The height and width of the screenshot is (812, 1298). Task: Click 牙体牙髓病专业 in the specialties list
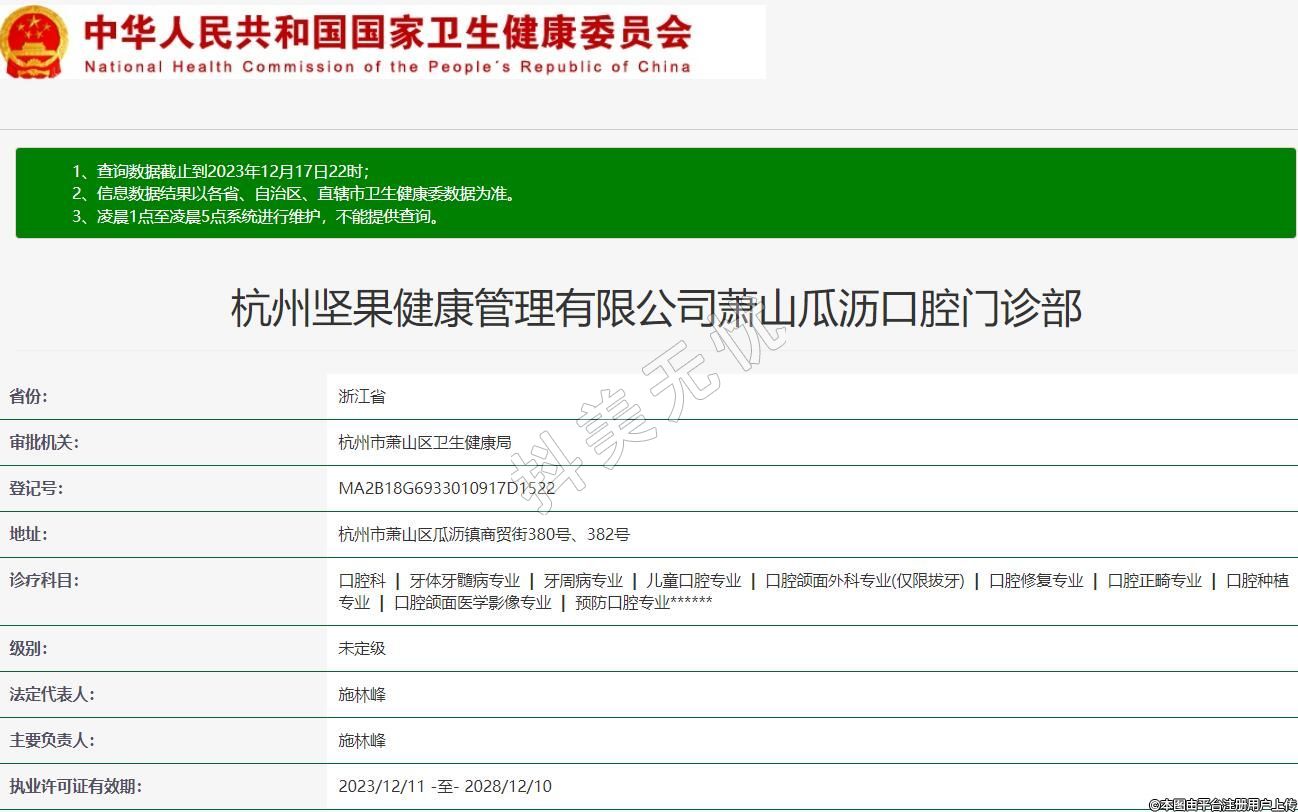[x=465, y=581]
